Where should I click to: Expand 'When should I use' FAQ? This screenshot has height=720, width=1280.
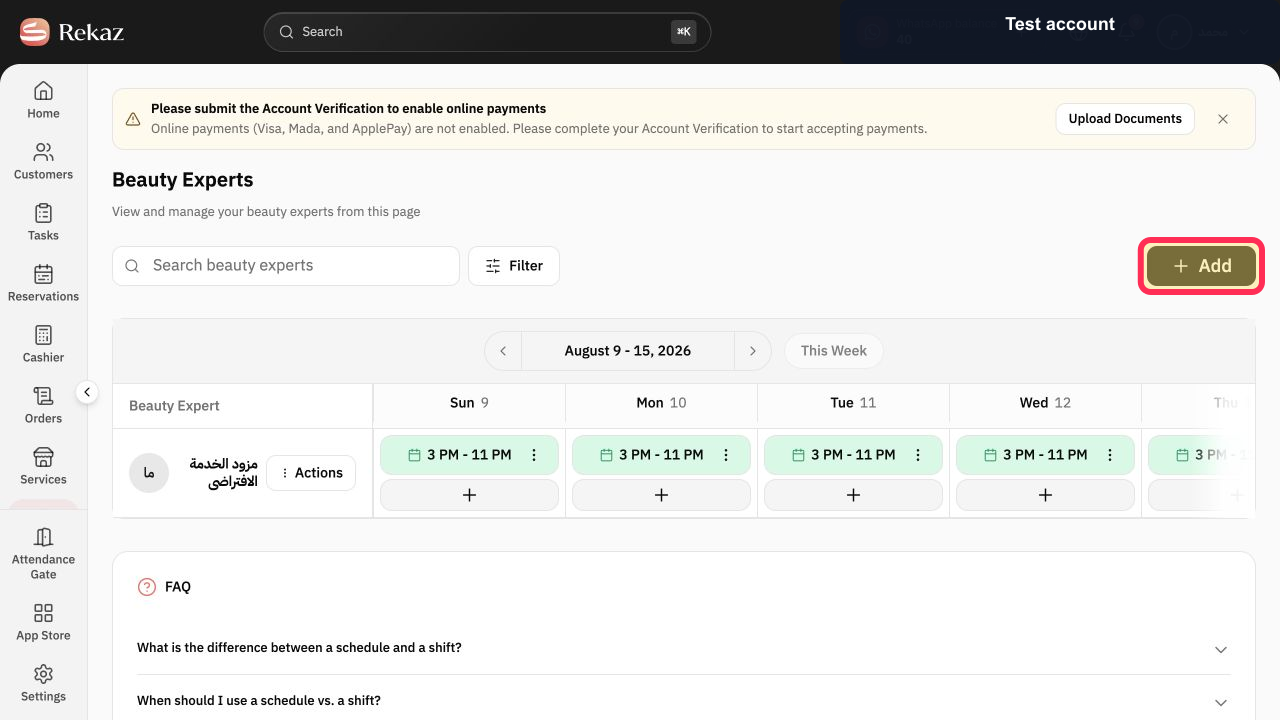684,700
